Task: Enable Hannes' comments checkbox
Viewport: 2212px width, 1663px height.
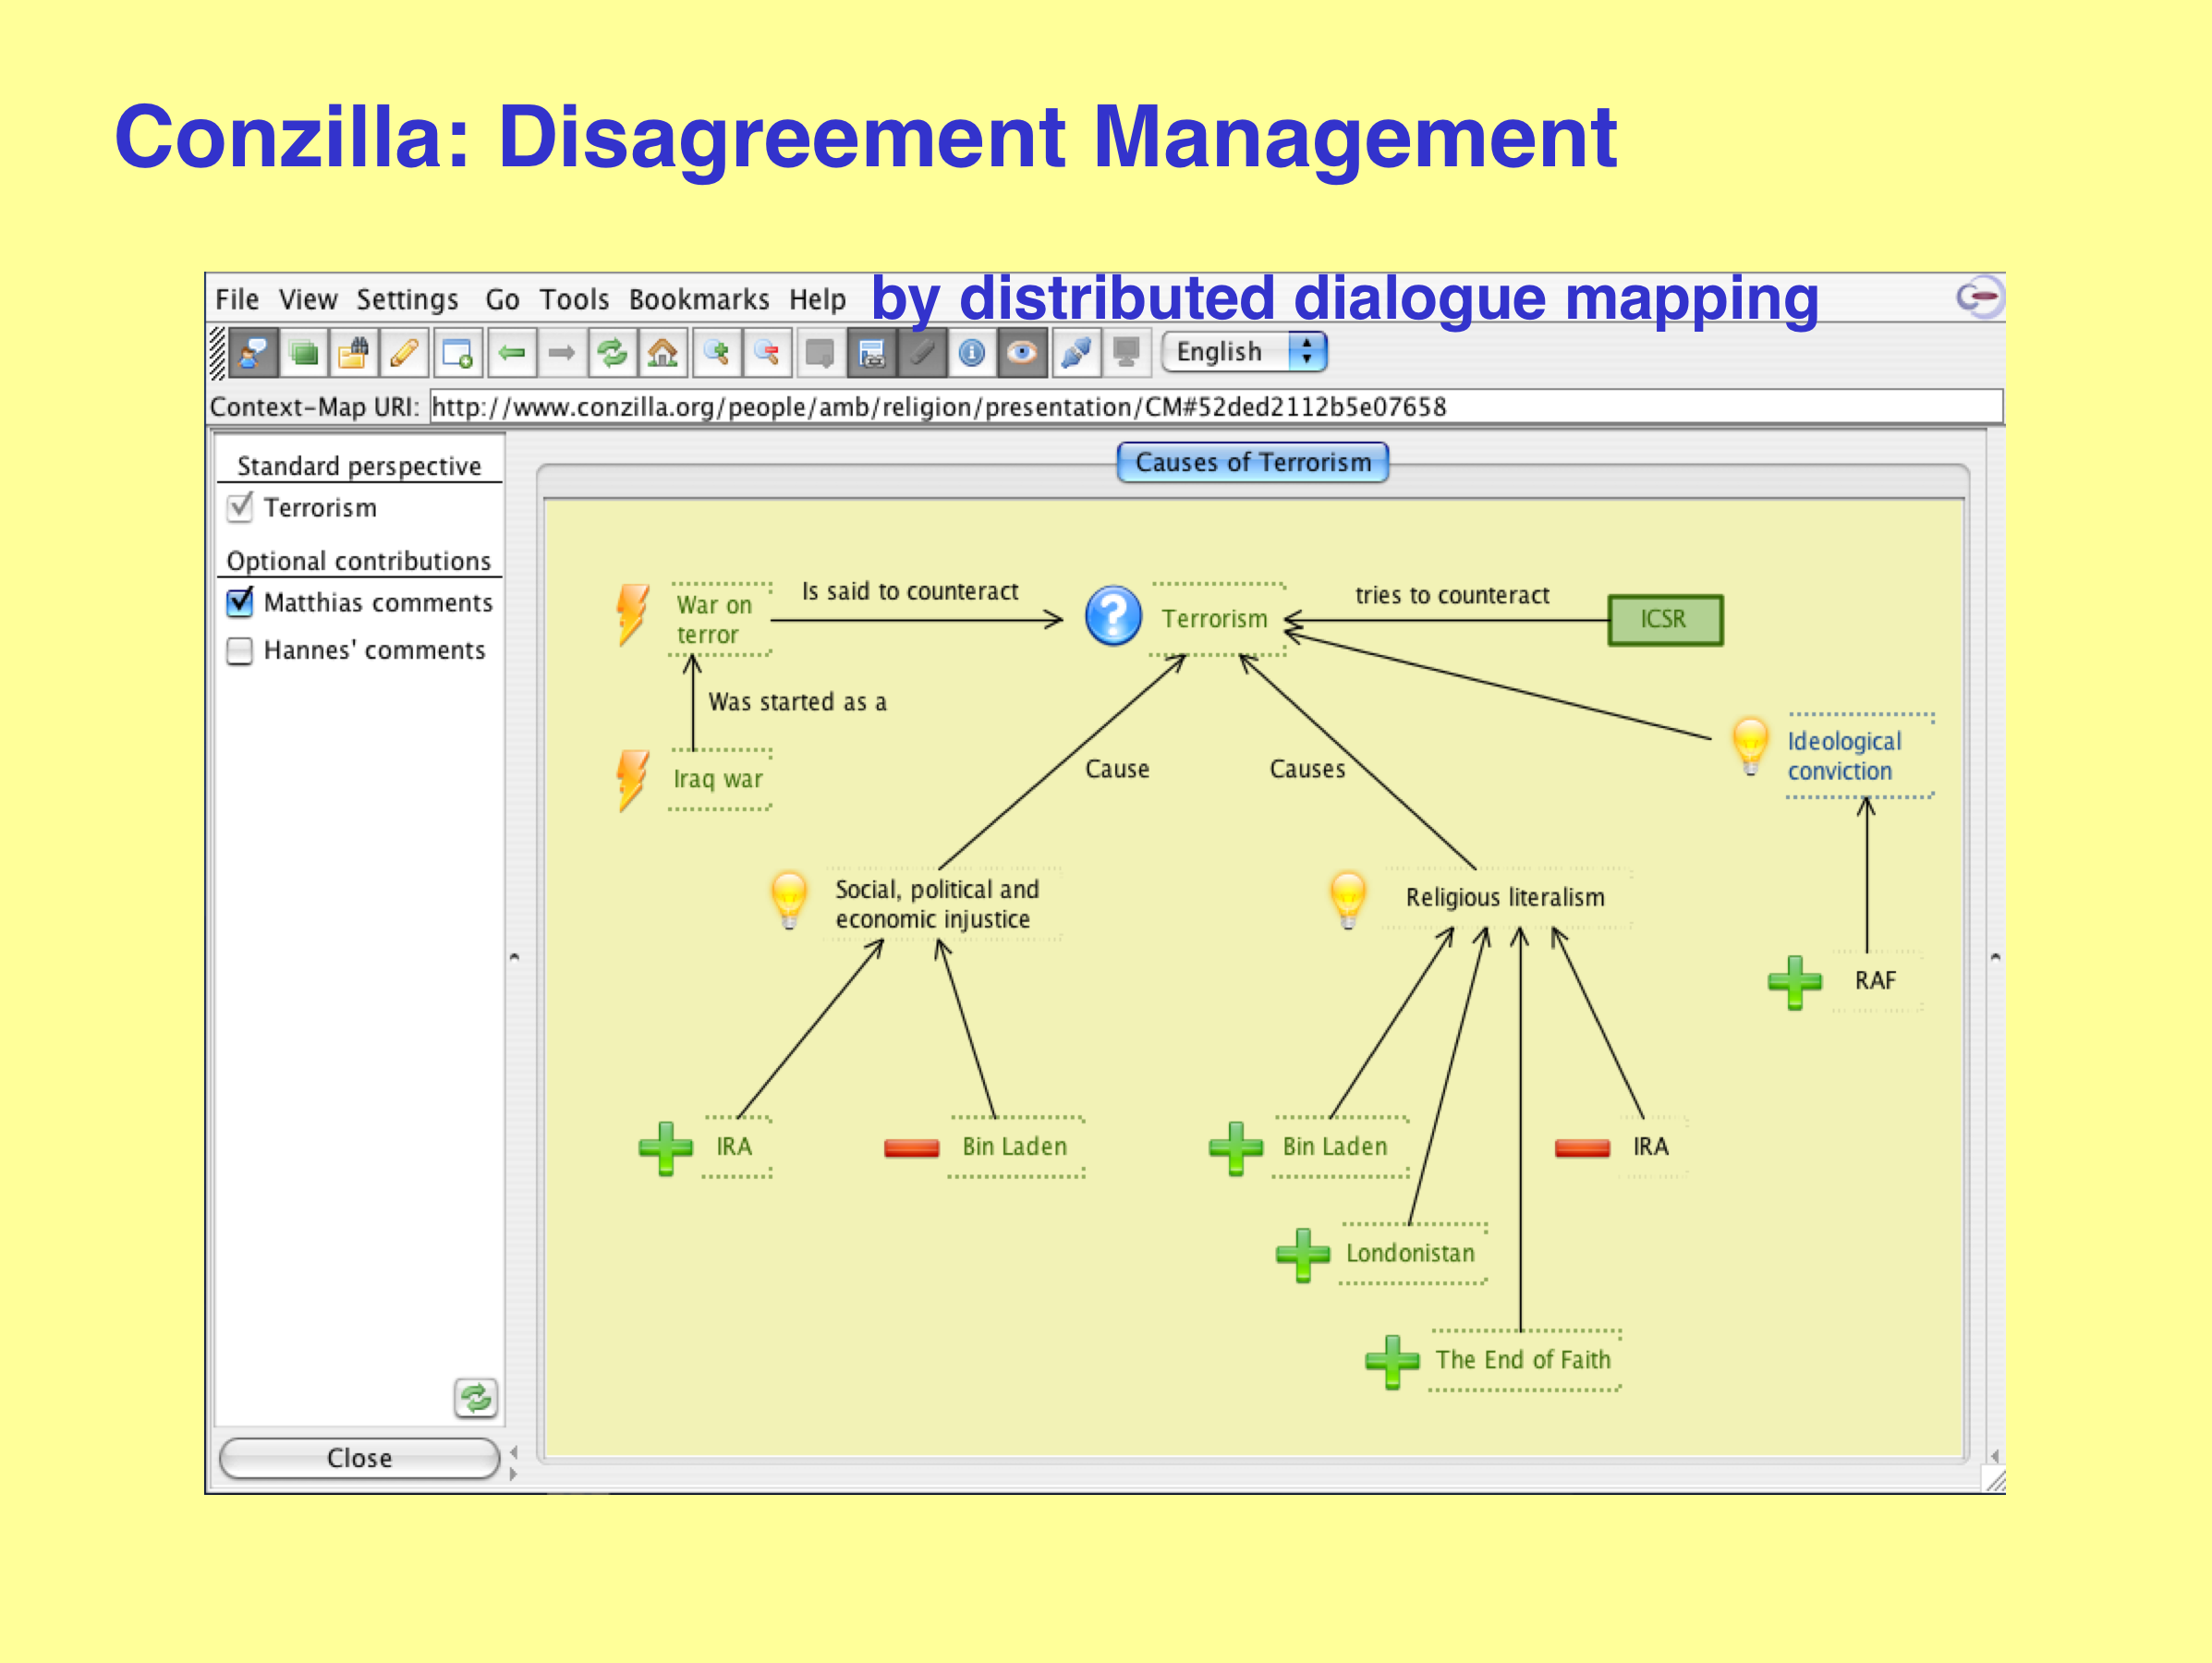Action: point(240,651)
